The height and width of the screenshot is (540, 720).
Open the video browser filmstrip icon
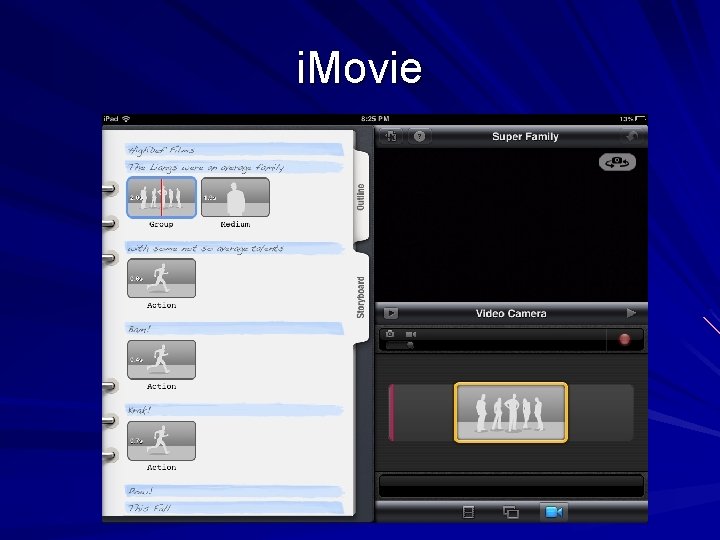468,512
